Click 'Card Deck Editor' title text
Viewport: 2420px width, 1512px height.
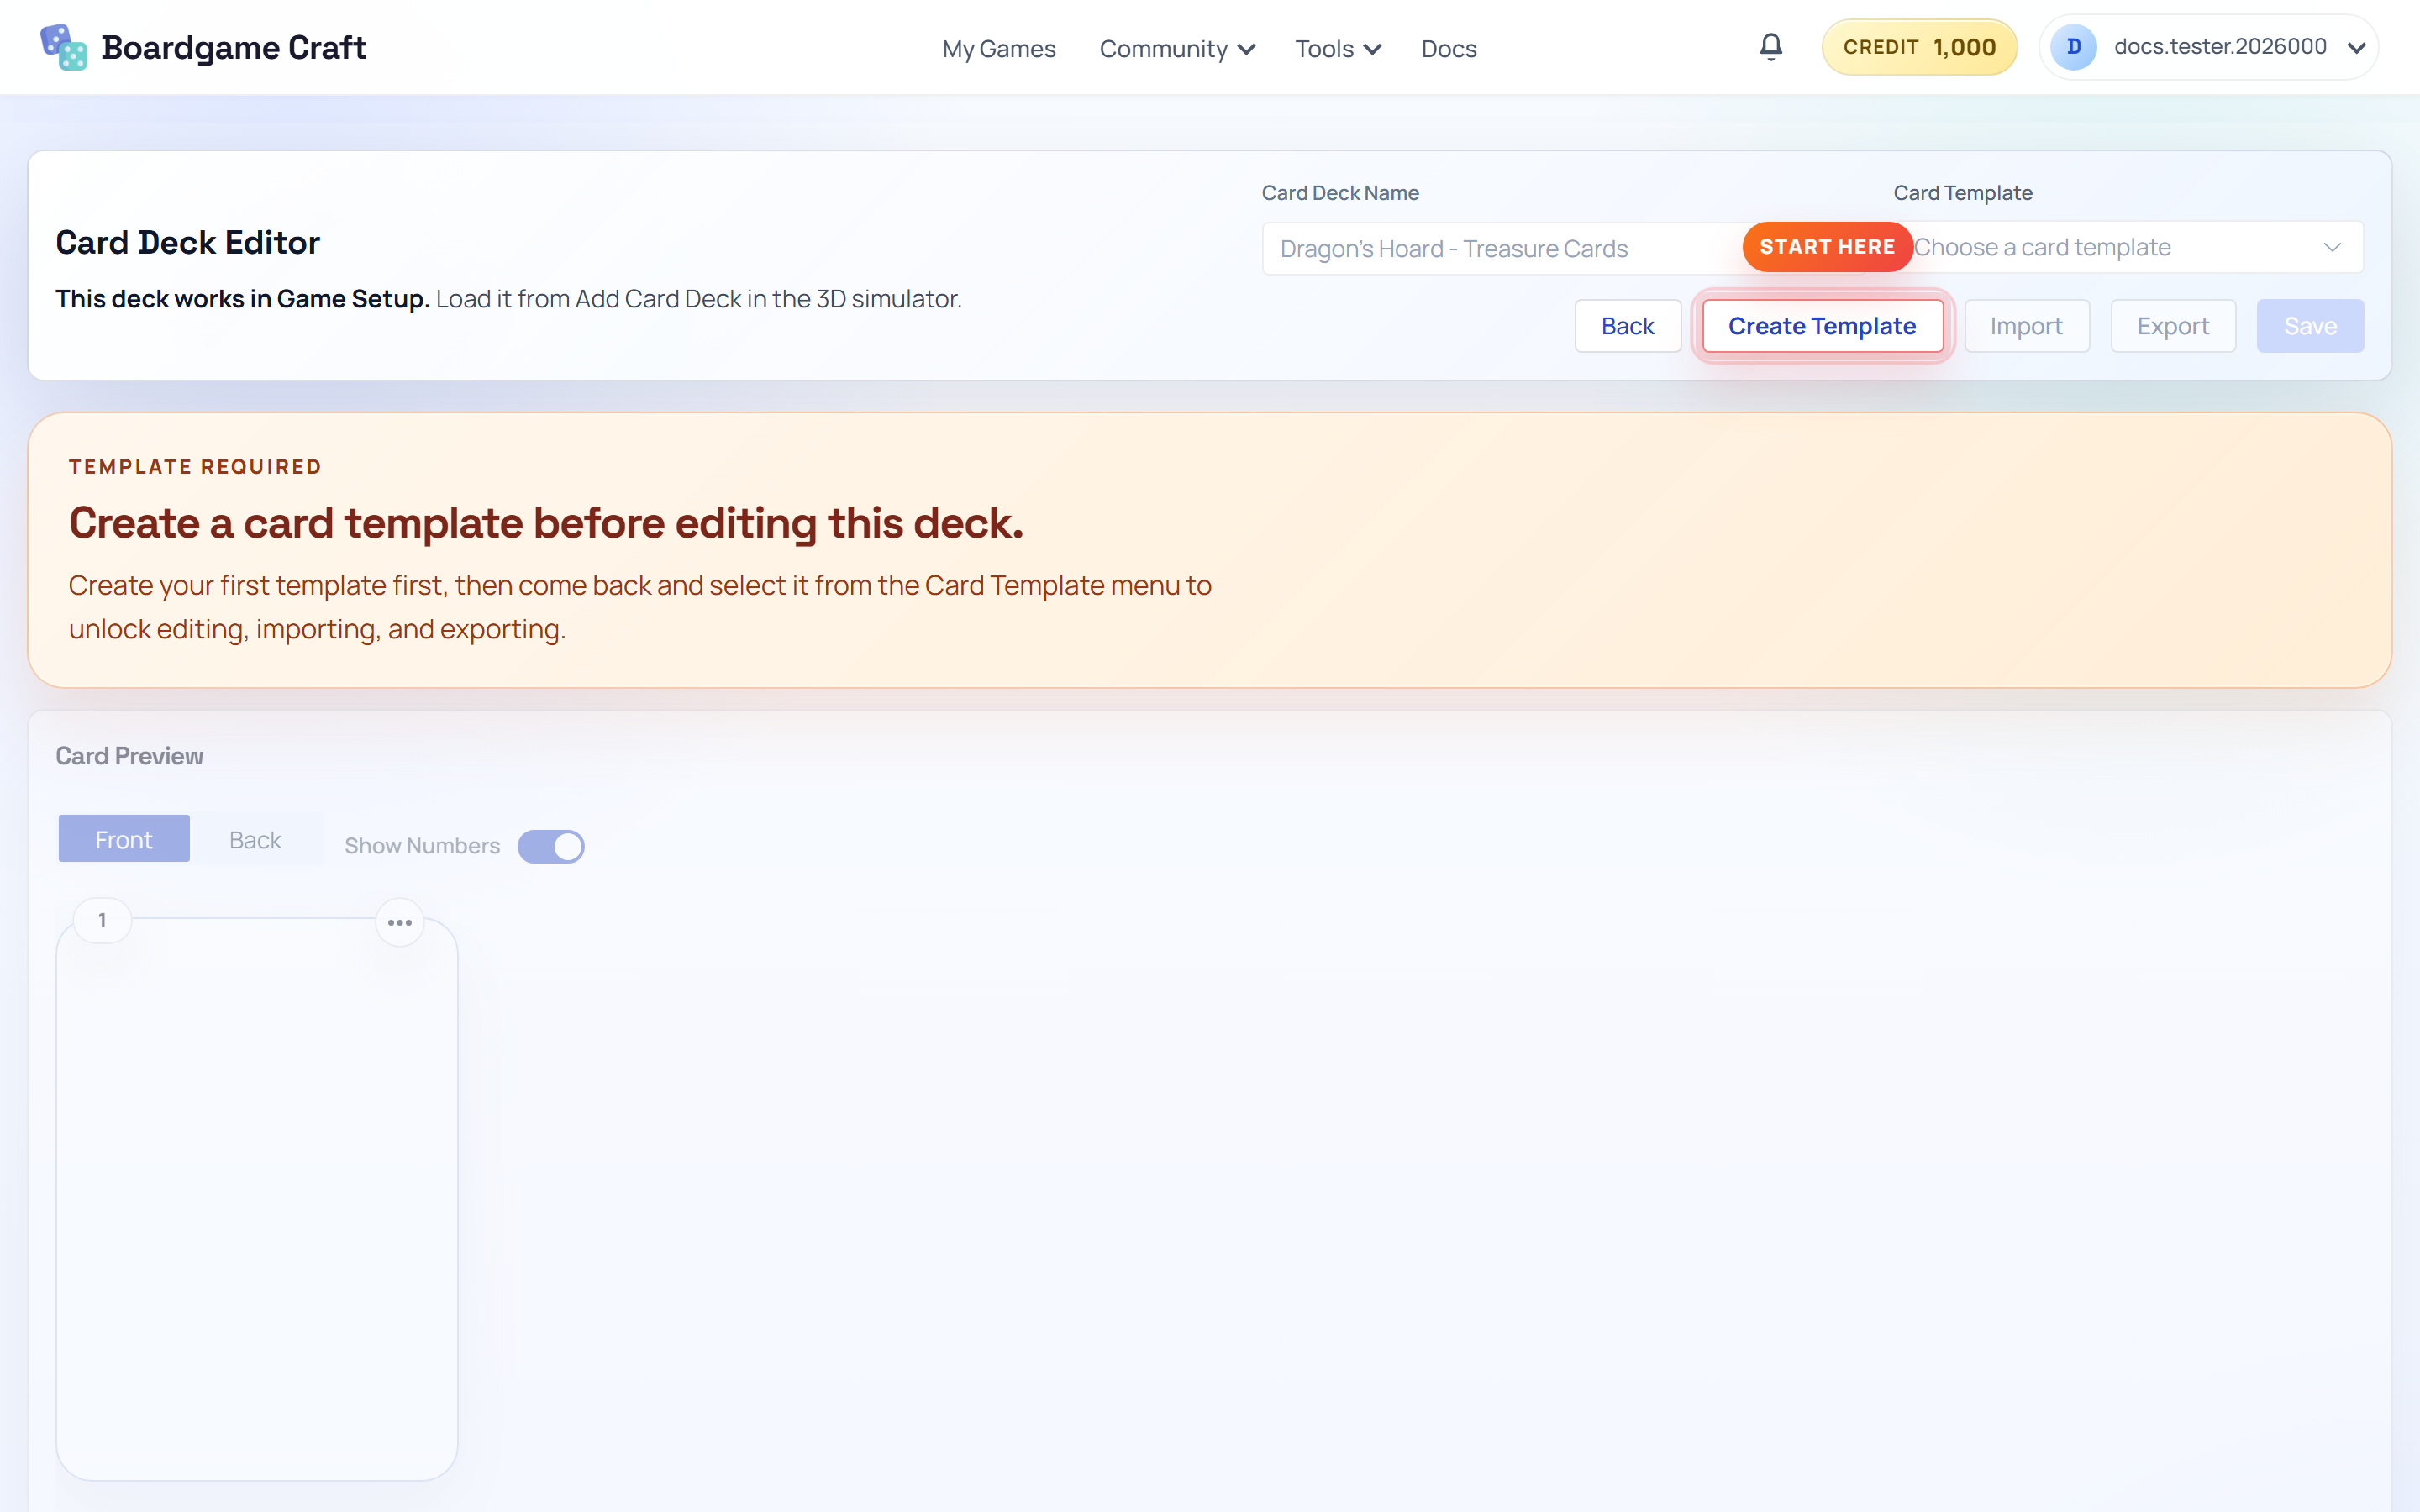point(188,243)
